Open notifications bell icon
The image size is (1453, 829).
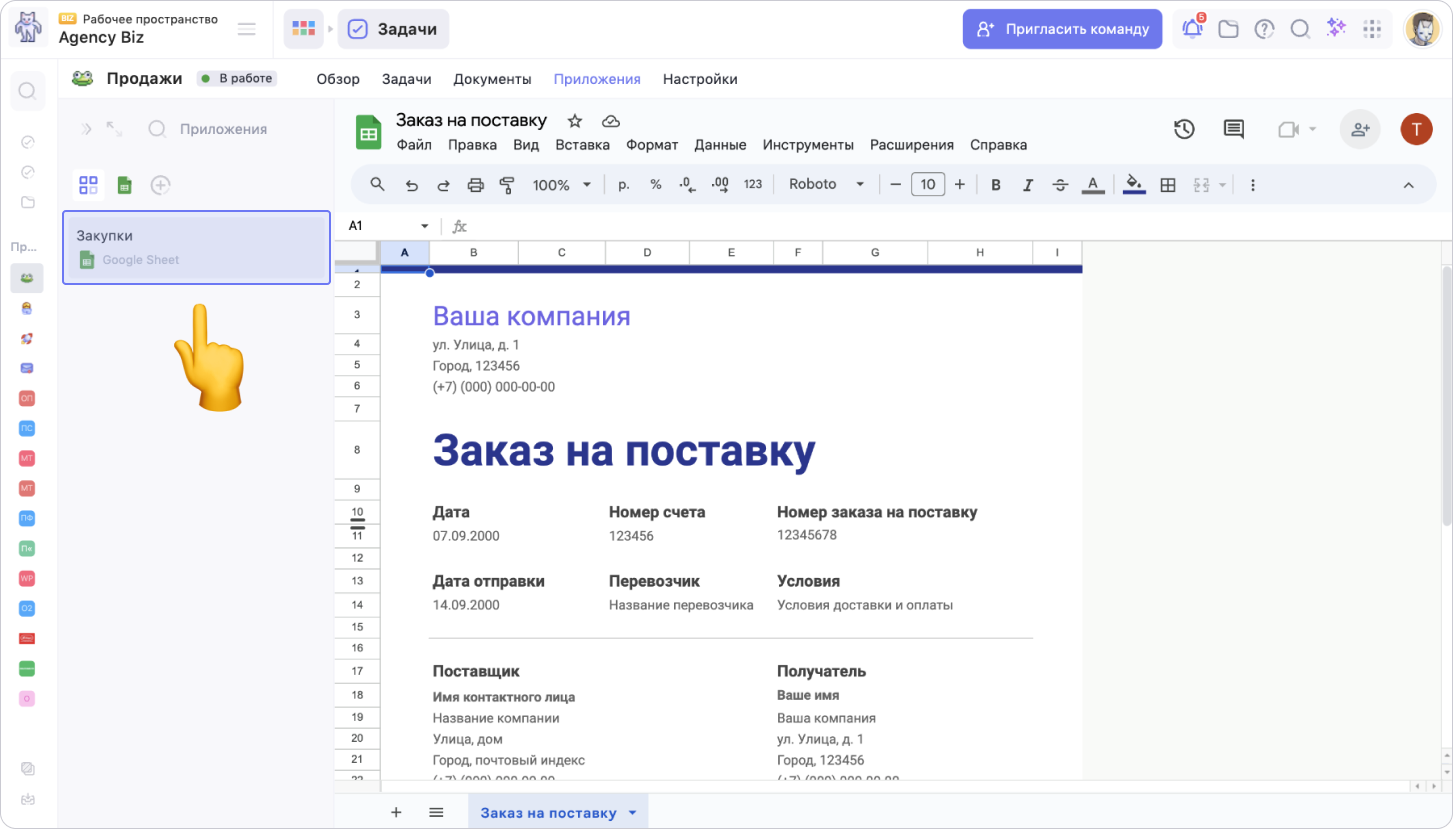1192,29
